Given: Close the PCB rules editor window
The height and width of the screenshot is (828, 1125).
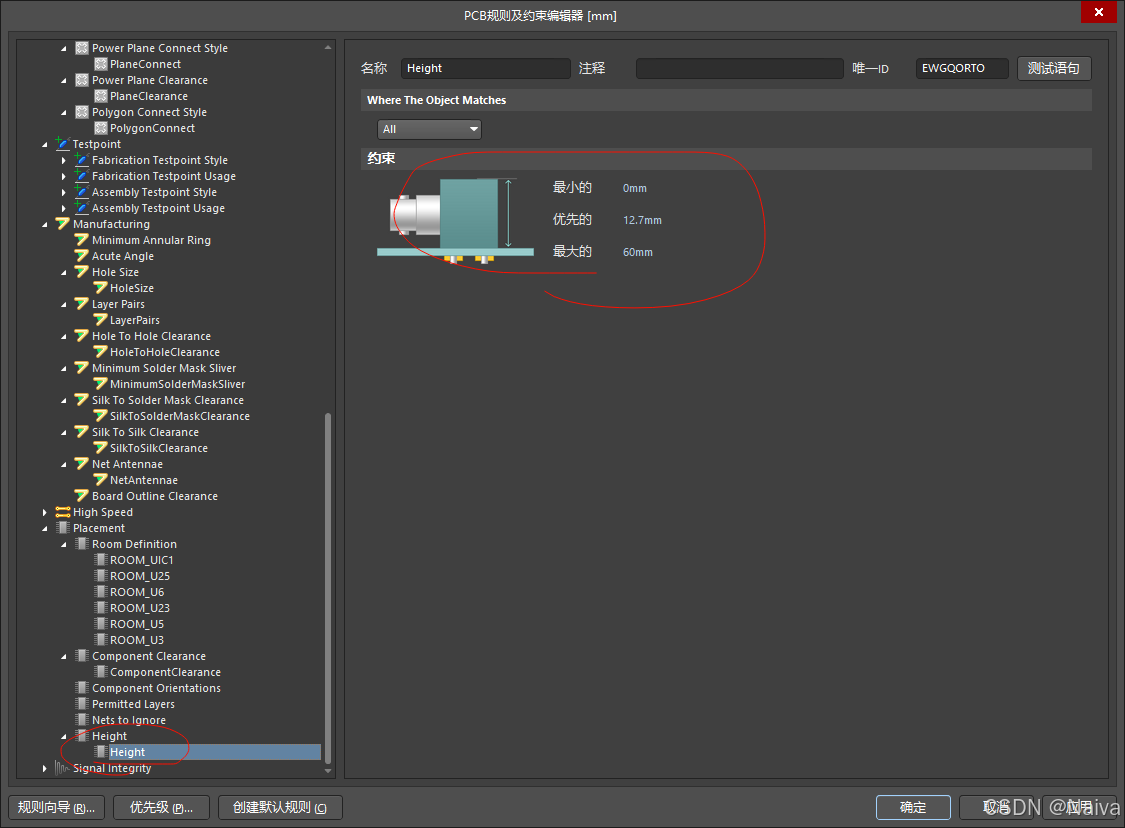Looking at the screenshot, I should (1098, 12).
